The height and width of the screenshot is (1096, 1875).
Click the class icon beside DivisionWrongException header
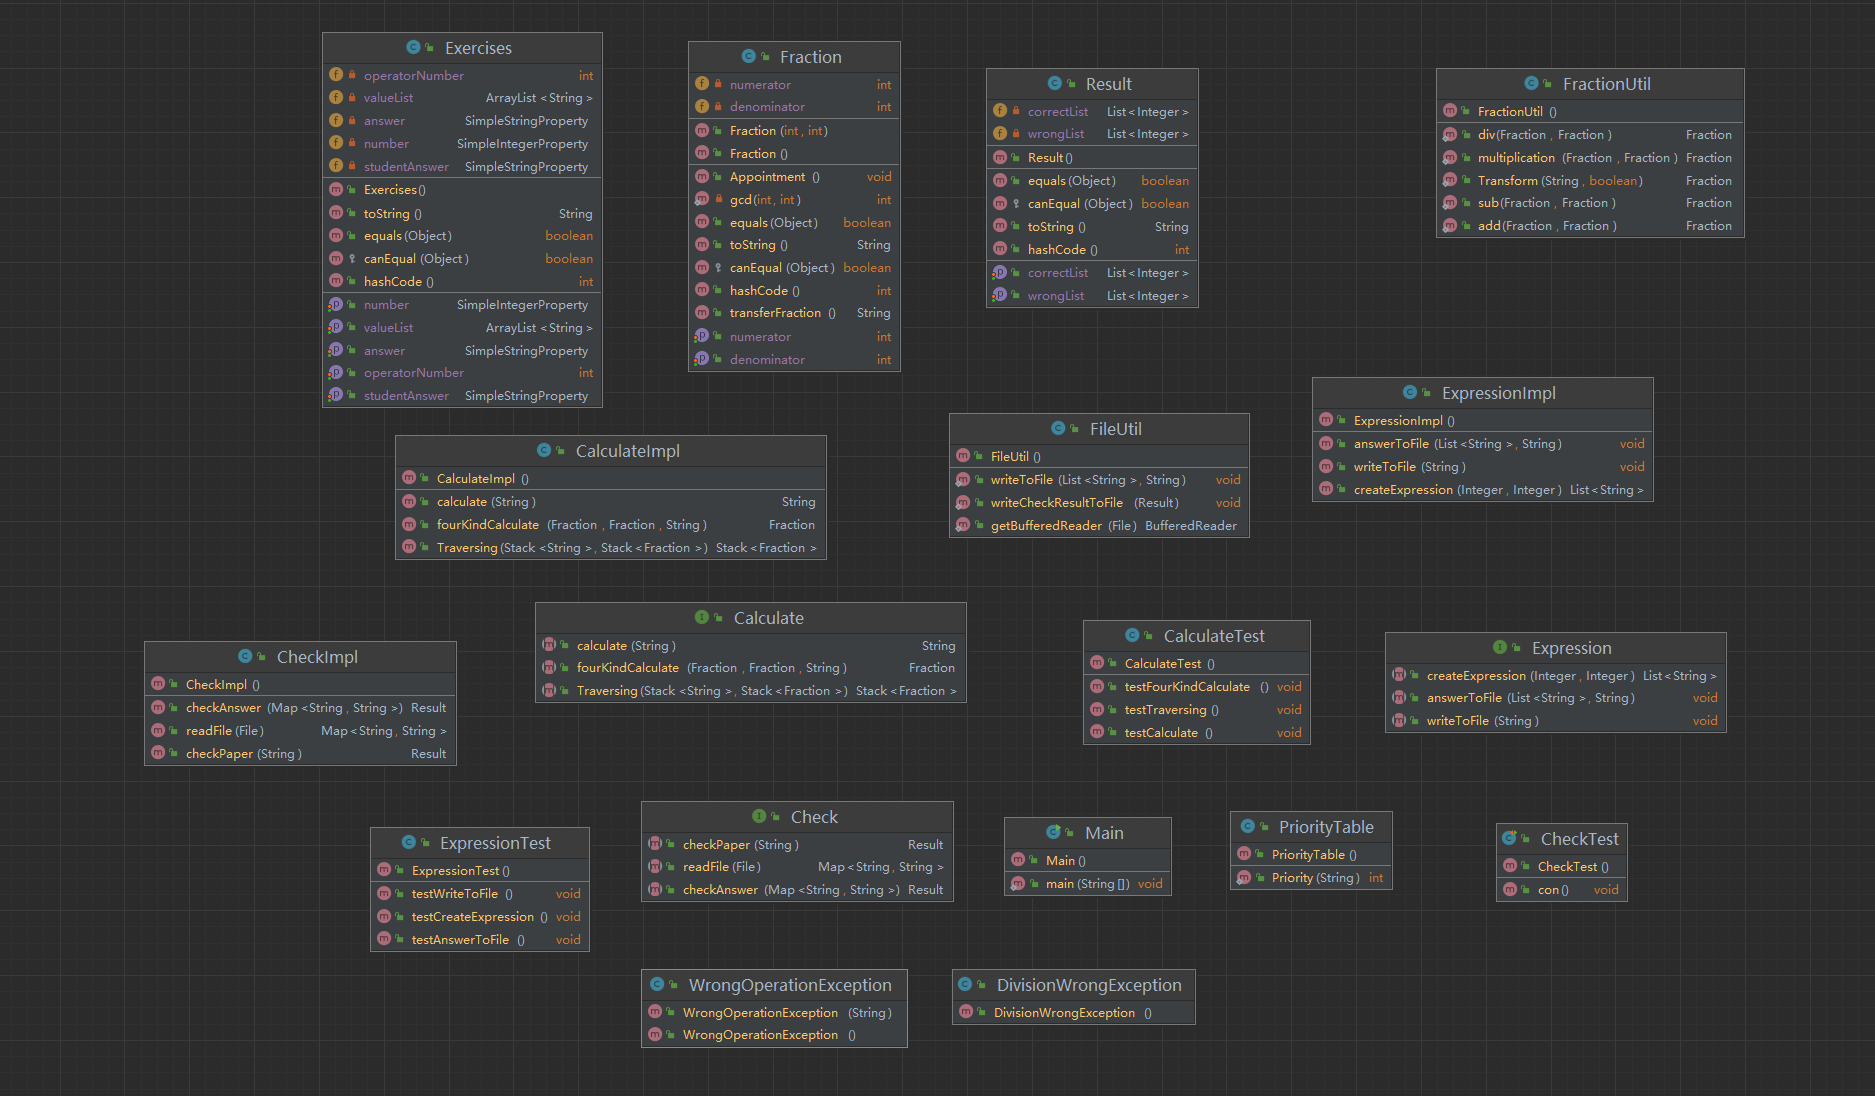click(965, 985)
